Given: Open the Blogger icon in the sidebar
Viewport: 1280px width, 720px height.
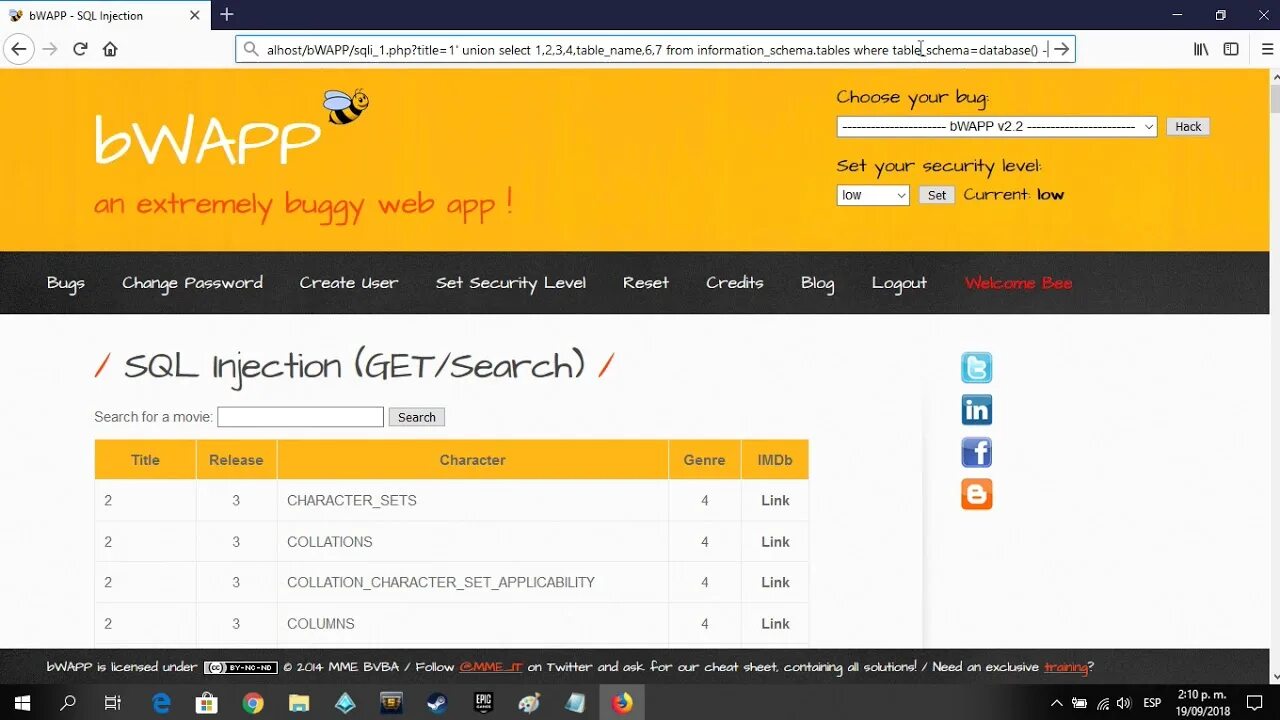Looking at the screenshot, I should (977, 494).
